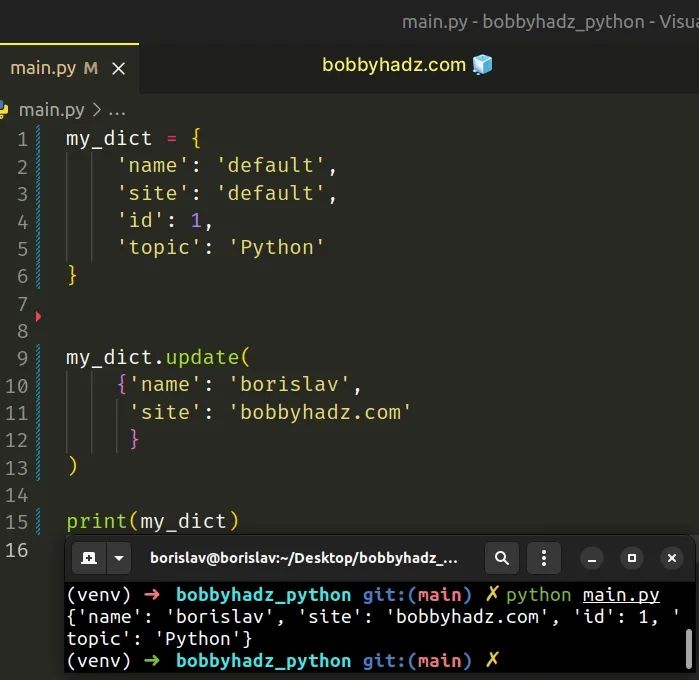
Task: Click the closing brace on line 6
Action: click(x=72, y=275)
